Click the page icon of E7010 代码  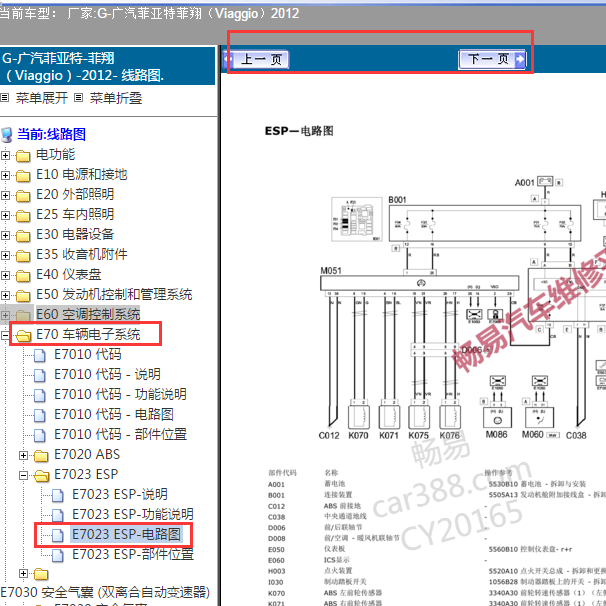(40, 355)
